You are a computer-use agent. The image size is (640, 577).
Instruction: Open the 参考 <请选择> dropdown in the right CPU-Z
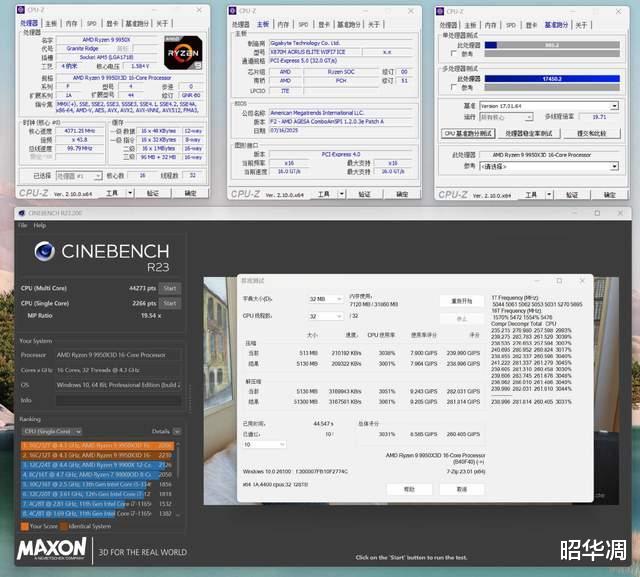pyautogui.click(x=549, y=166)
